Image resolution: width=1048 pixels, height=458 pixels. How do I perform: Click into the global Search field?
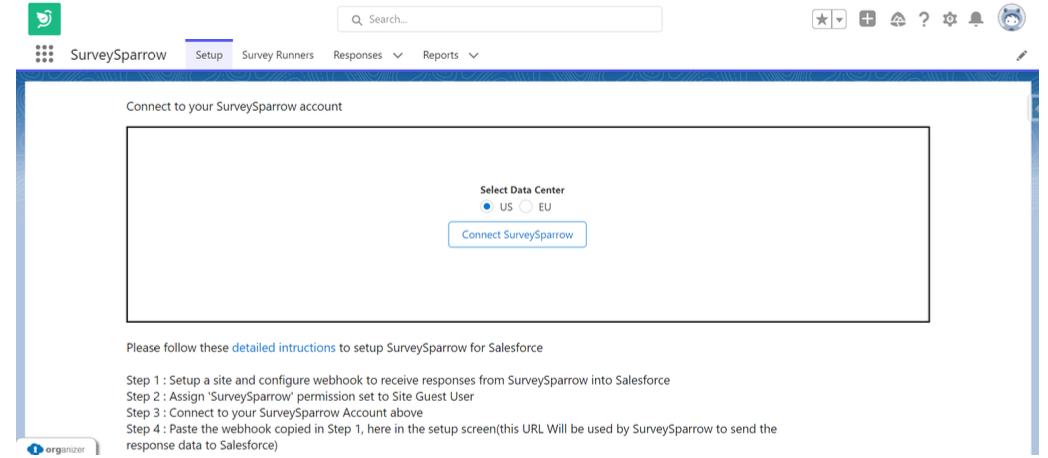coord(500,19)
